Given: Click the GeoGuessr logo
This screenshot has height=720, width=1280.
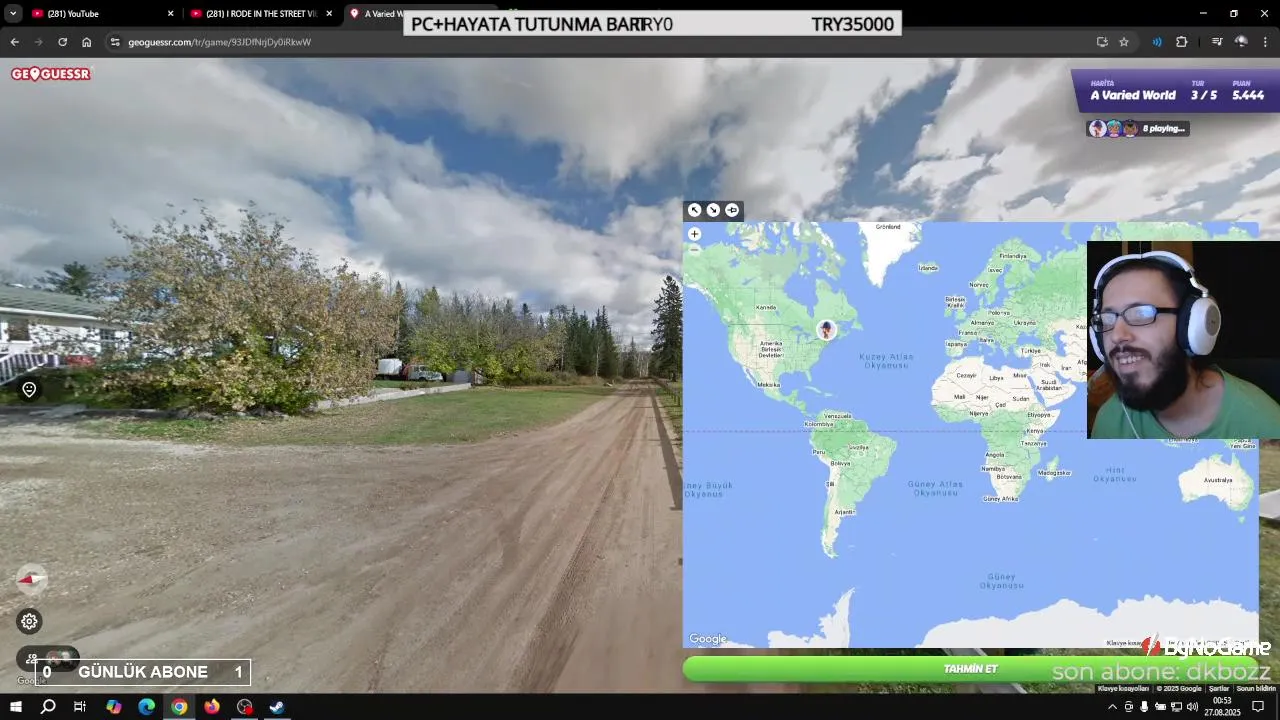Looking at the screenshot, I should [51, 74].
